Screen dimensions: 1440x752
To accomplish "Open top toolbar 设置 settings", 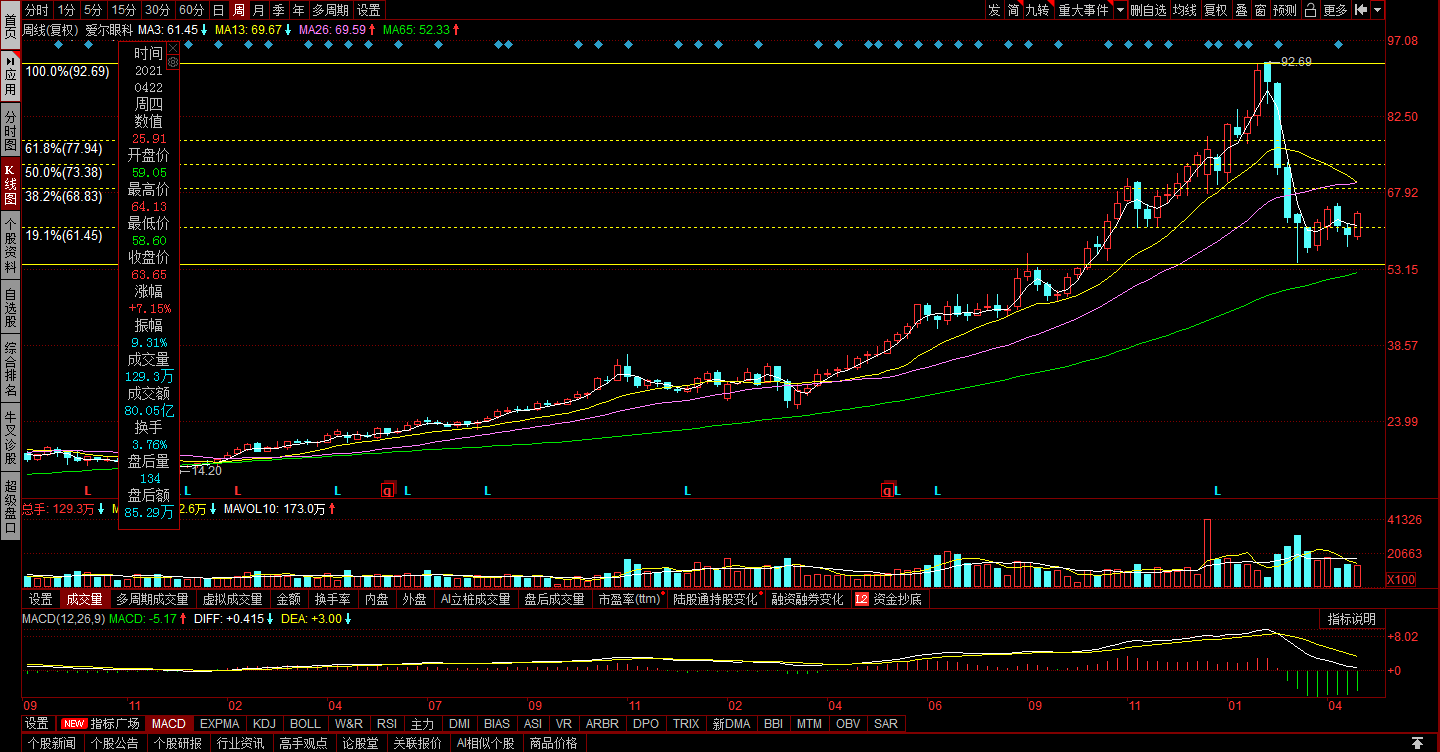I will point(369,10).
